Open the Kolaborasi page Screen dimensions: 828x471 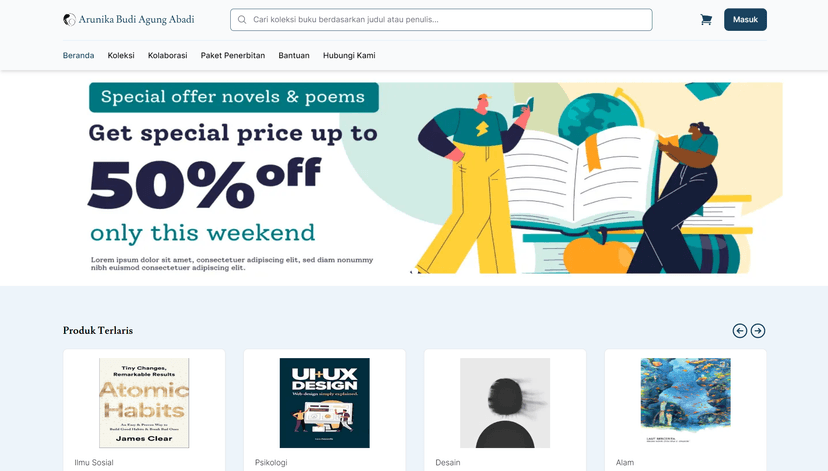167,56
